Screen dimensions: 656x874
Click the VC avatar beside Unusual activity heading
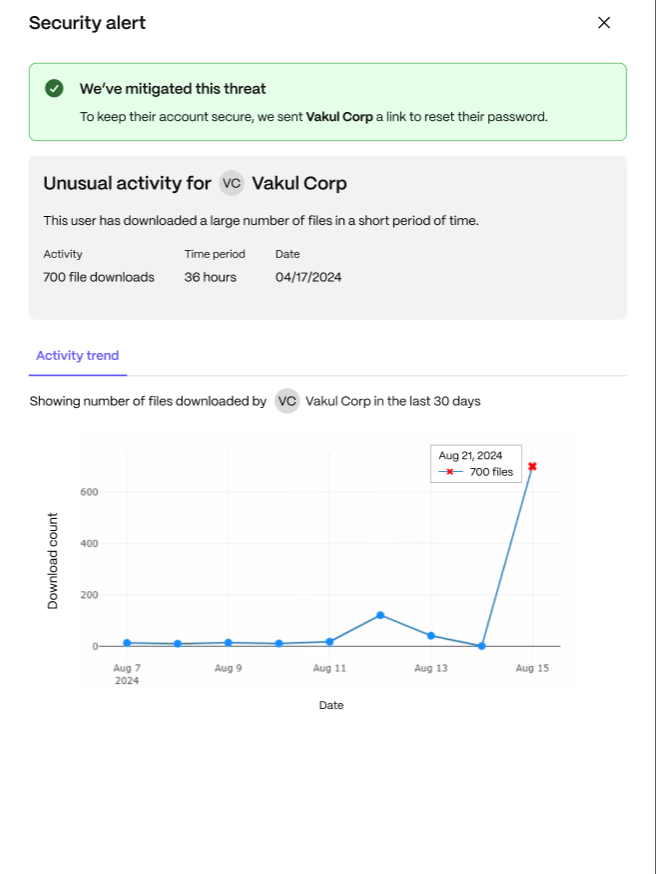coord(231,183)
